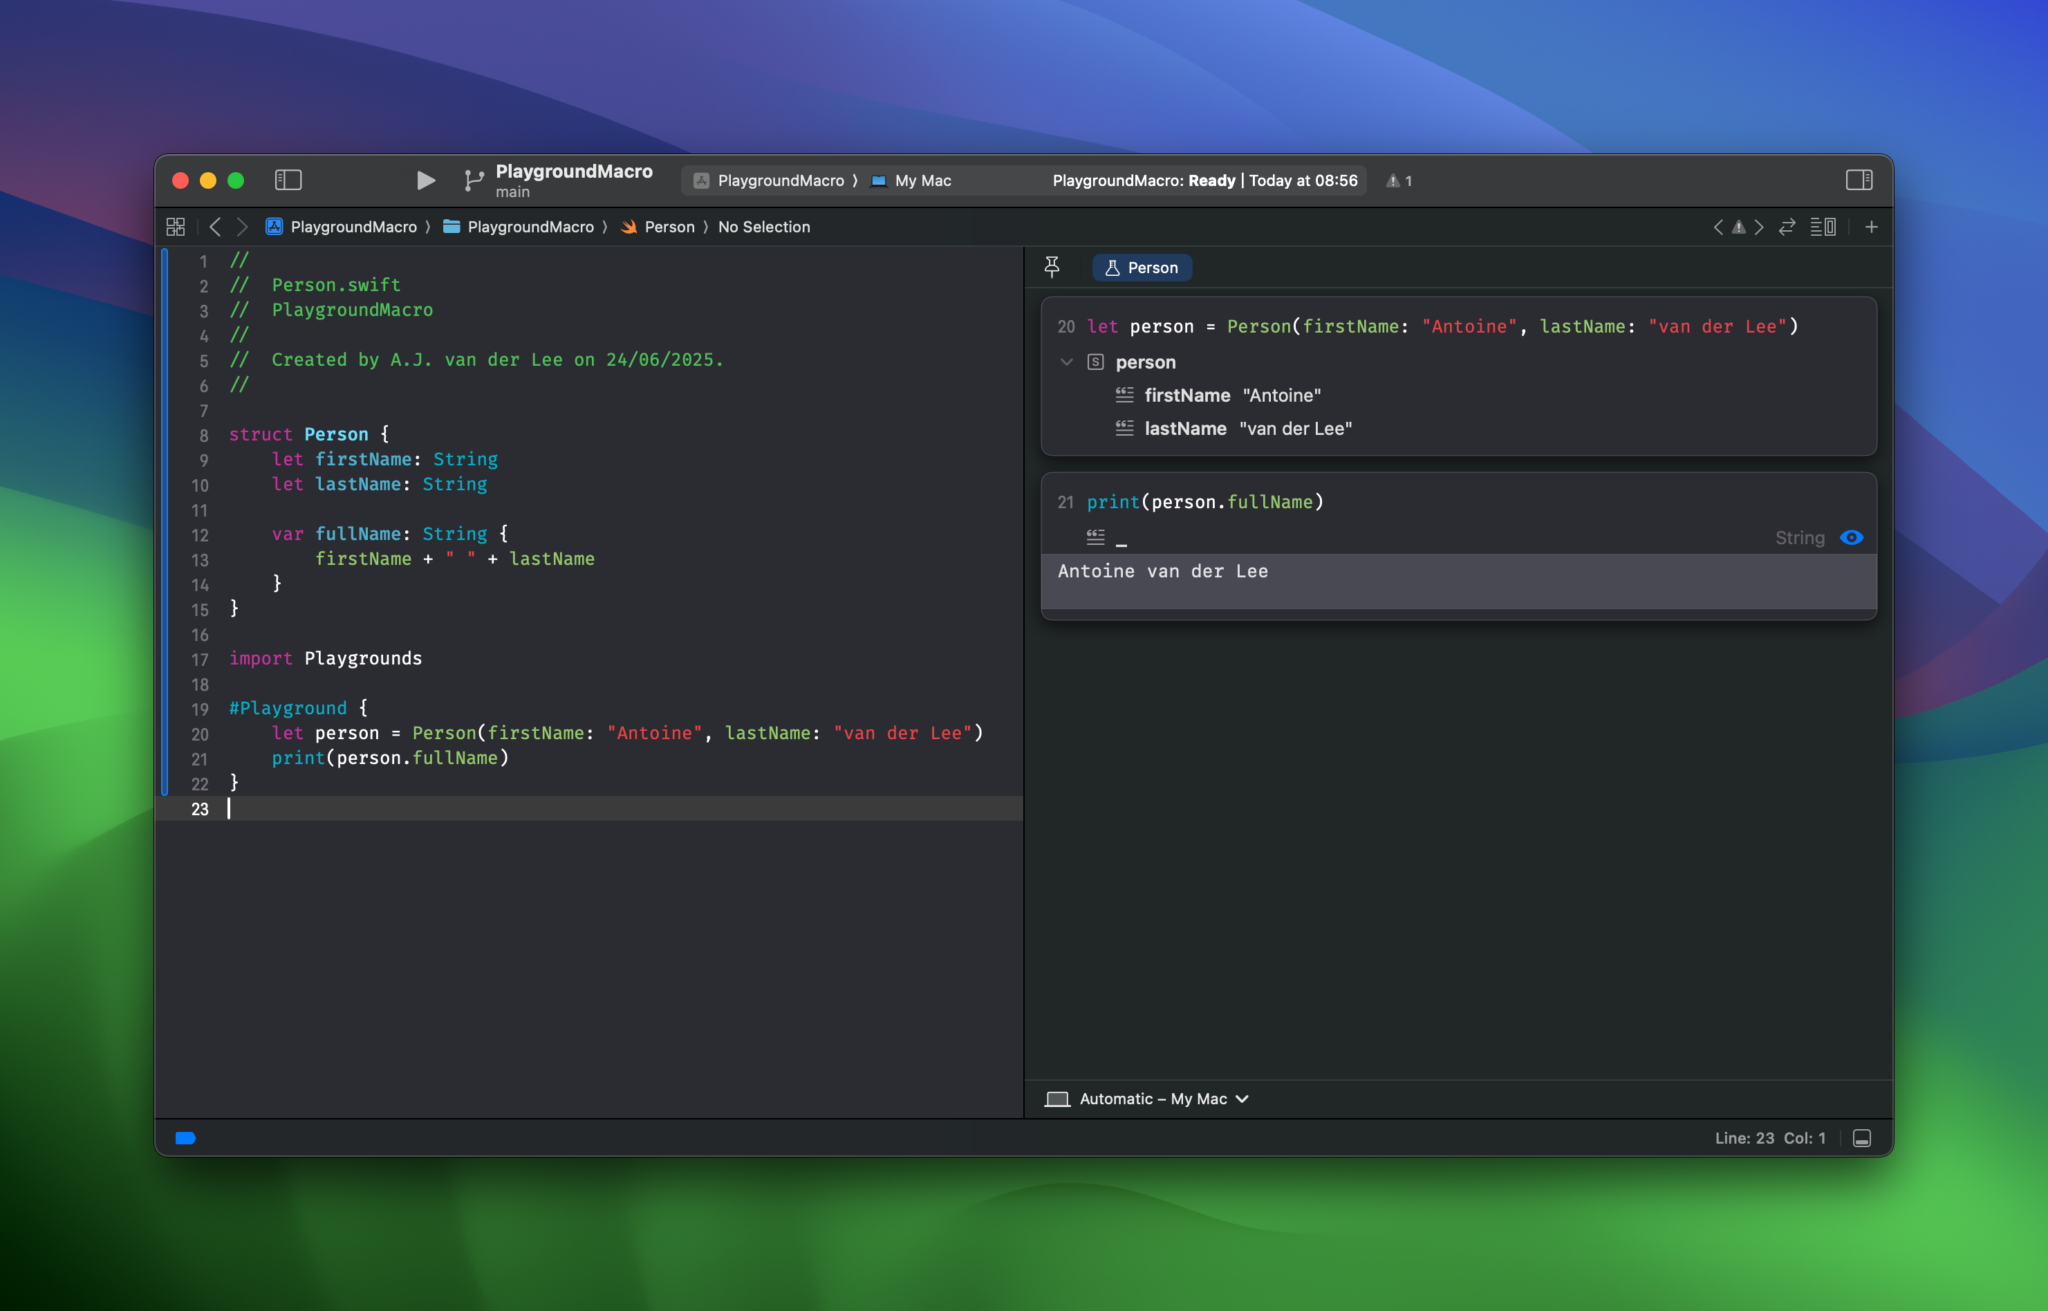Click the warning indicator in the toolbar
This screenshot has width=2048, height=1311.
1399,181
